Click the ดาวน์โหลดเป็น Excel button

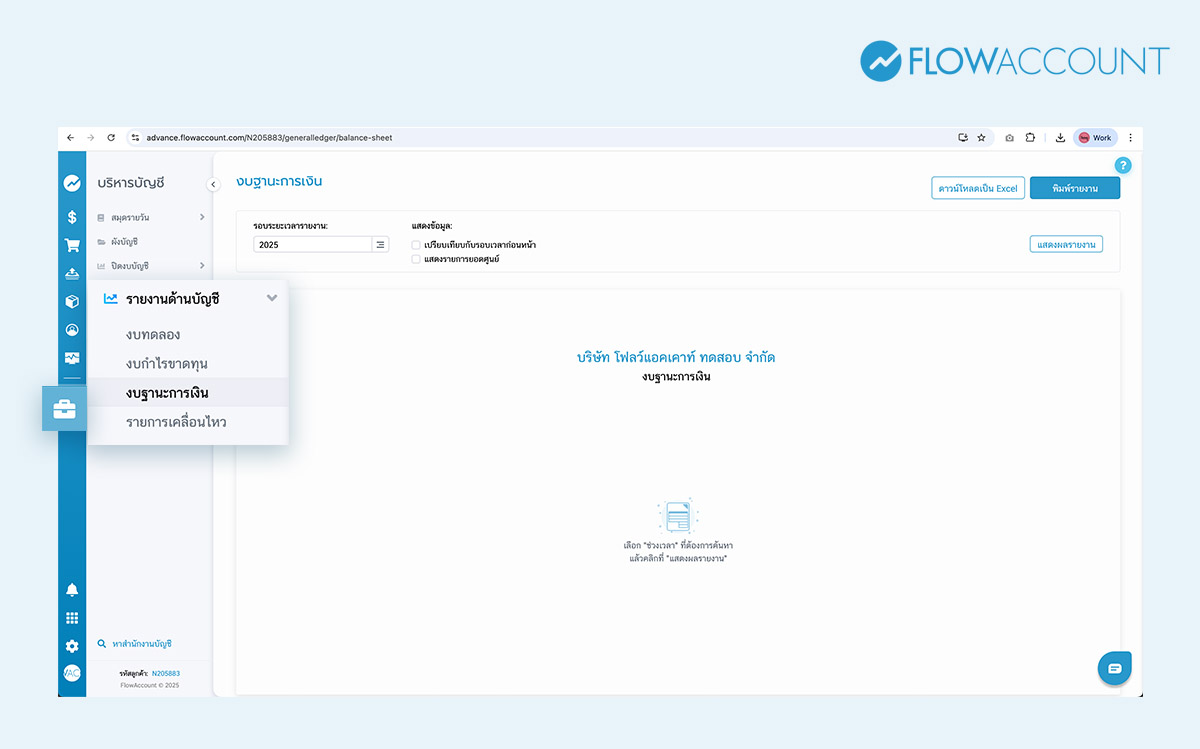click(977, 188)
